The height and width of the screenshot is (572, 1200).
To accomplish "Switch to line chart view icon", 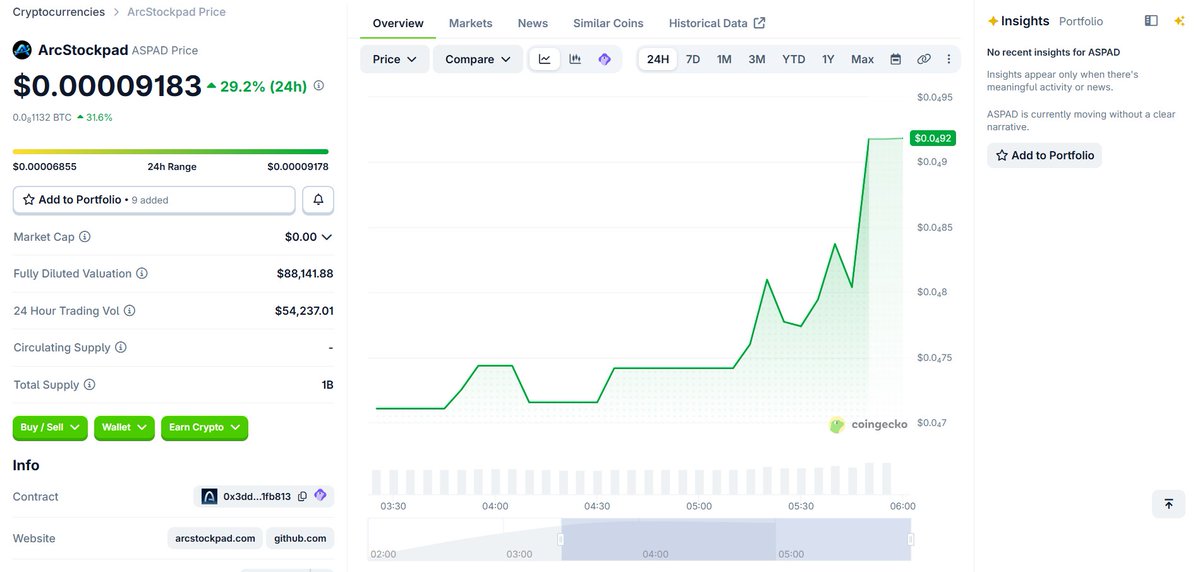I will click(x=544, y=59).
